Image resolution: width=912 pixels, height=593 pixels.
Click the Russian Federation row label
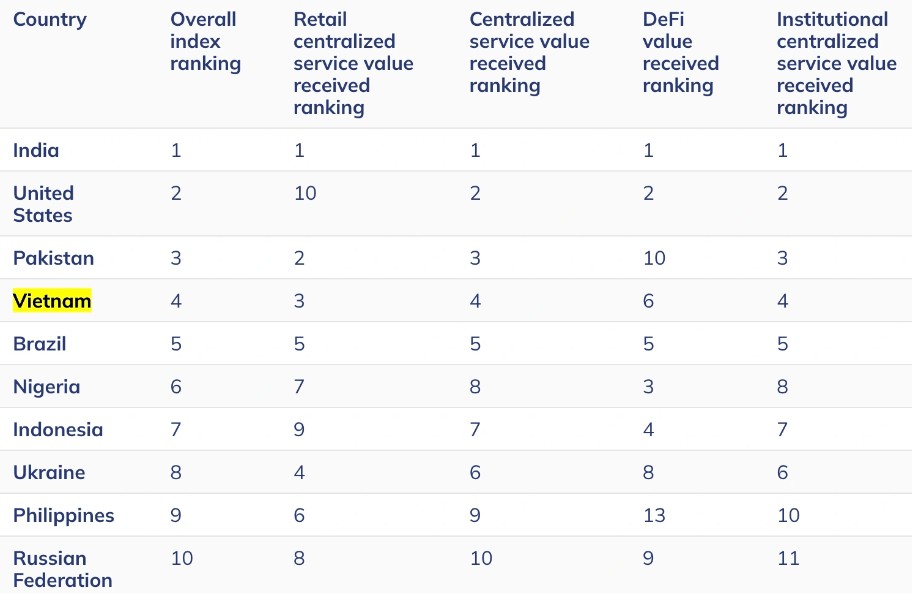click(x=62, y=569)
